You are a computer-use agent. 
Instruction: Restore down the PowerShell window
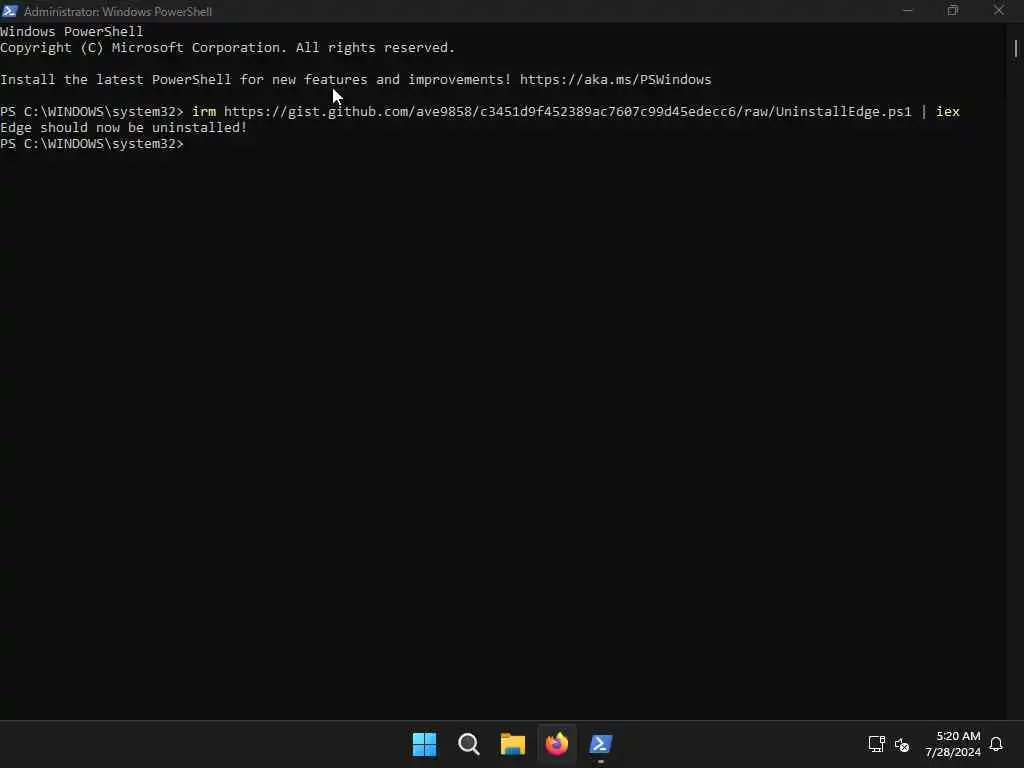coord(953,10)
